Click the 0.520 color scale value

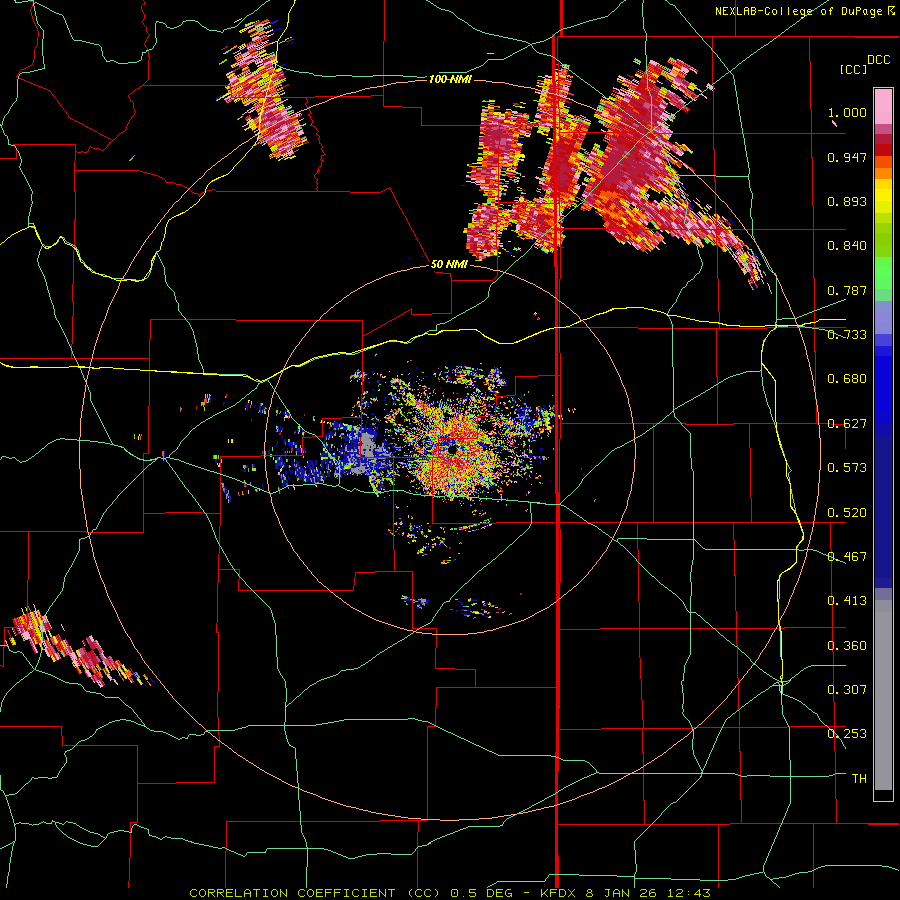(847, 513)
